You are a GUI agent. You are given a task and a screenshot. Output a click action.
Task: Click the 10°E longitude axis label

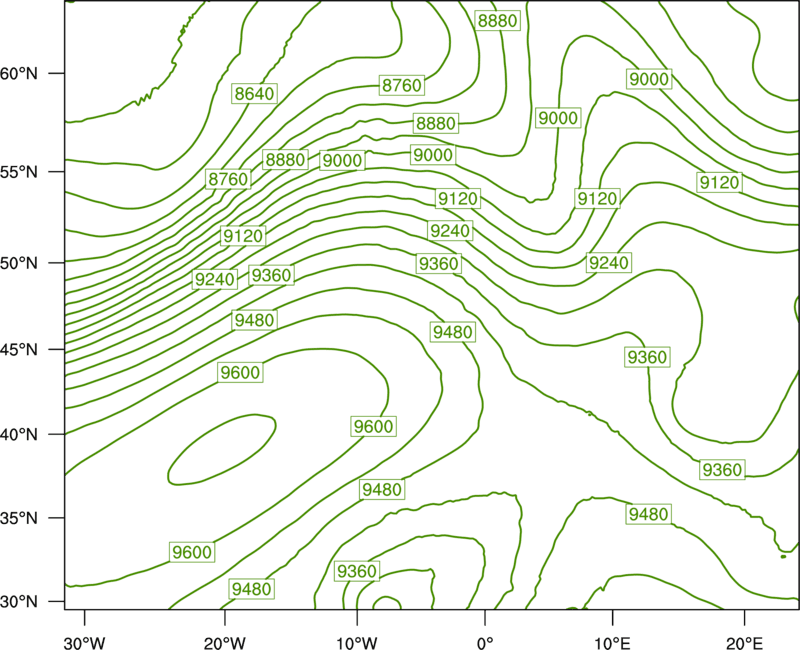(x=612, y=643)
